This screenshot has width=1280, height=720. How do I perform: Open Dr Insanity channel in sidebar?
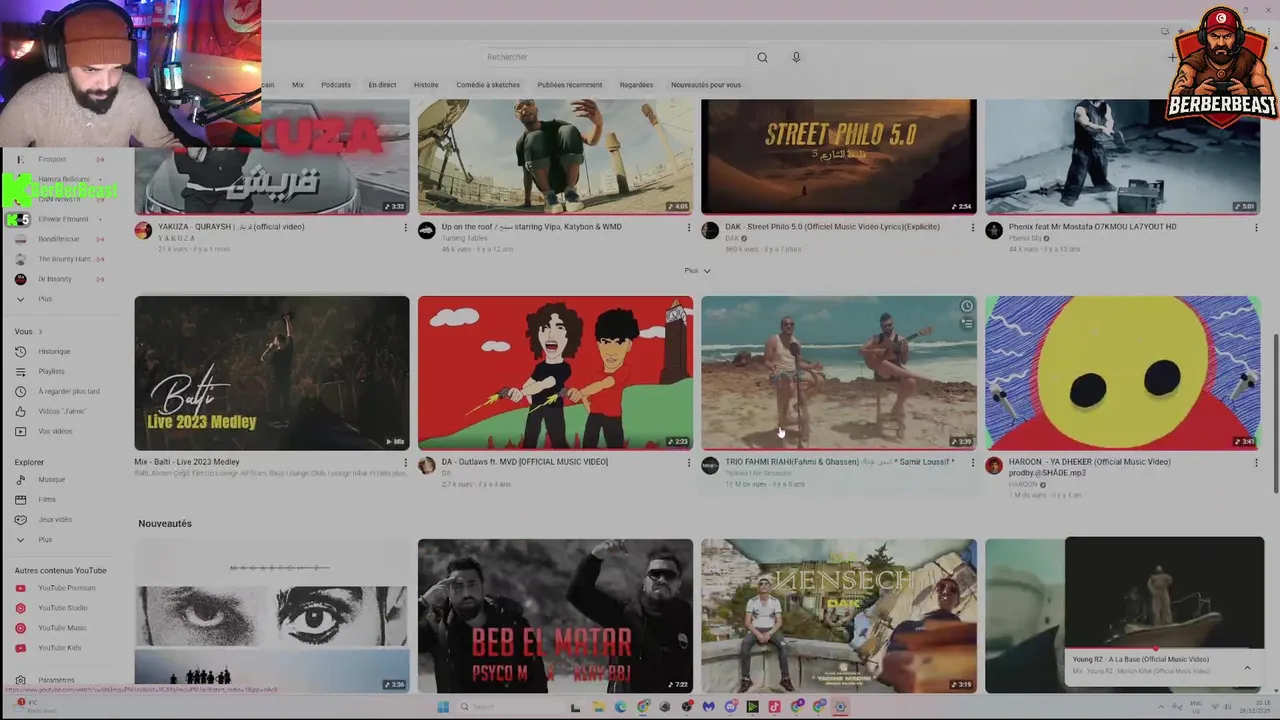coord(55,279)
